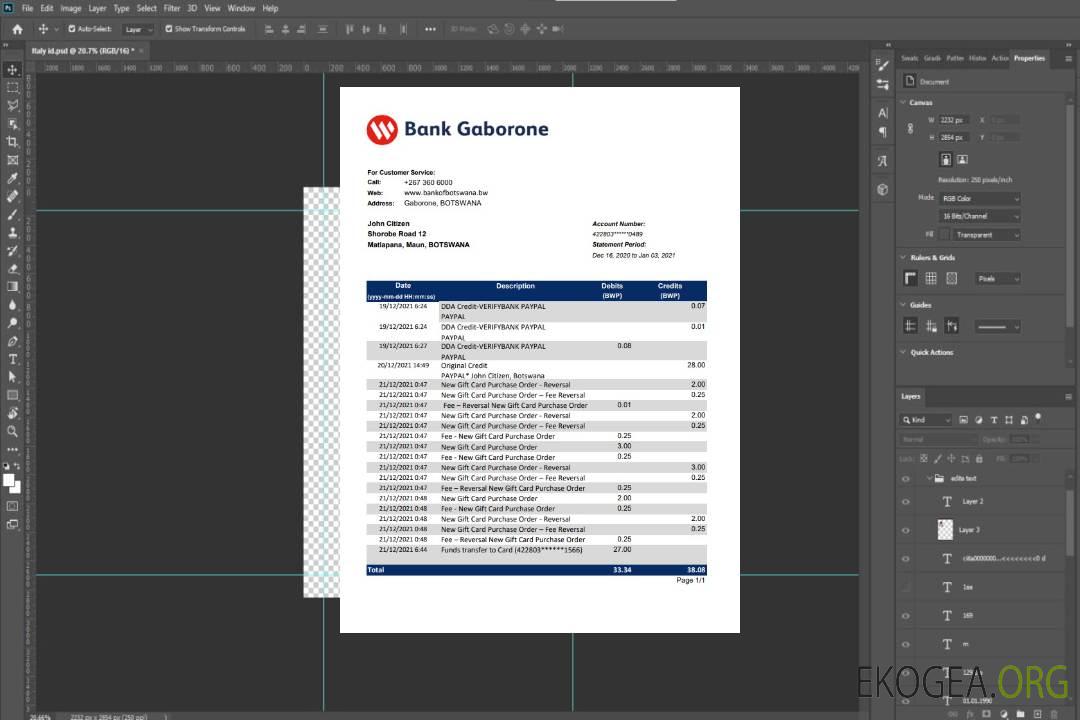Switch to the Swatches tab

click(x=910, y=59)
